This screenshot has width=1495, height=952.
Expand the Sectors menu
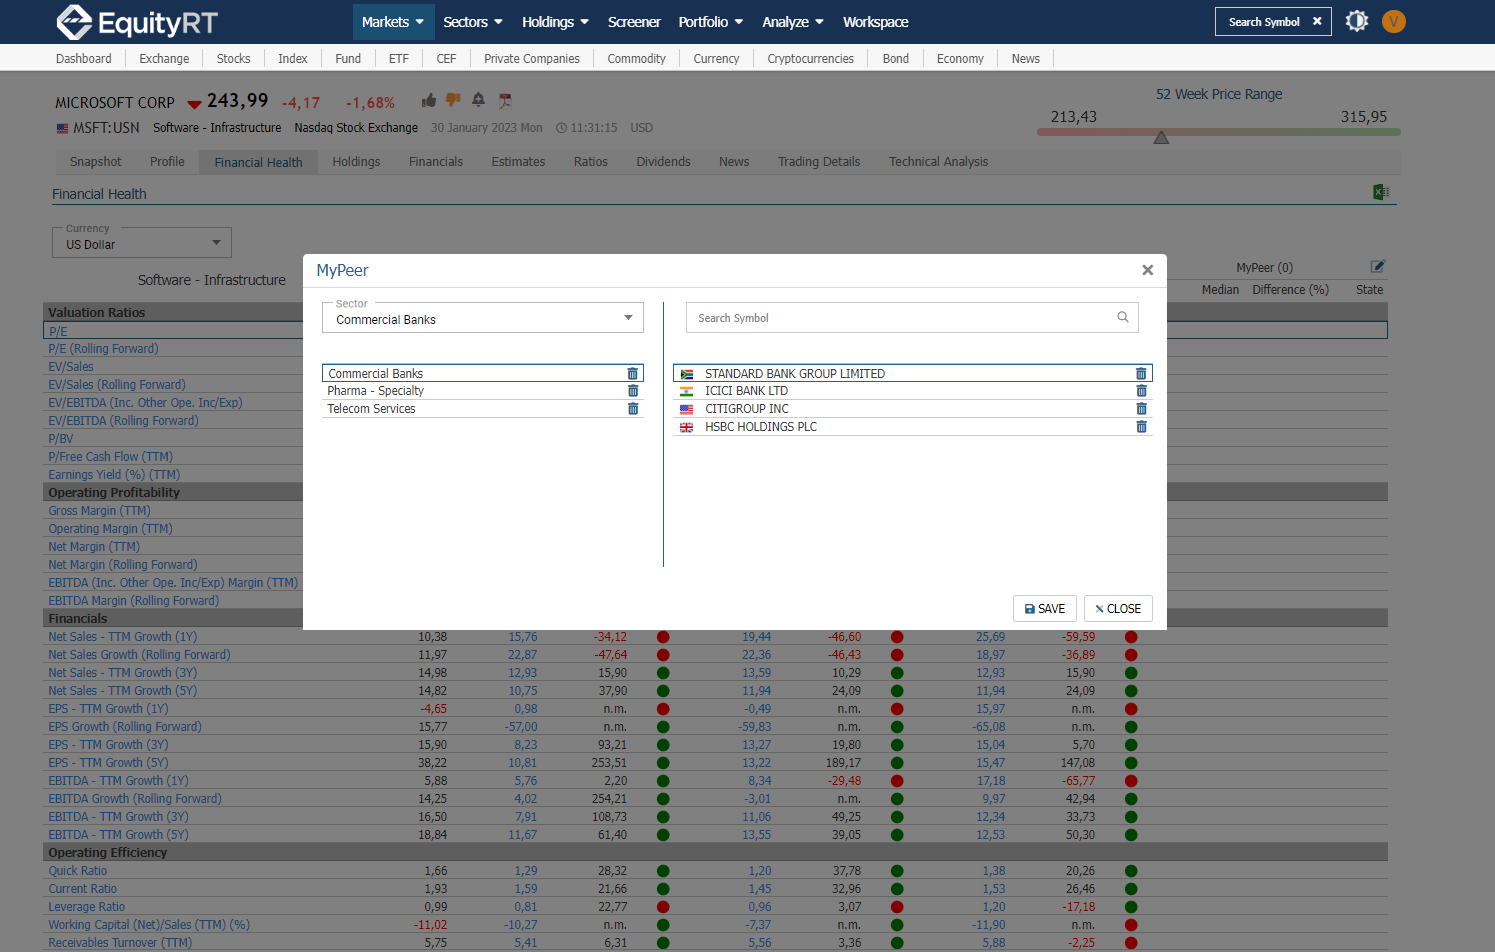(x=473, y=22)
